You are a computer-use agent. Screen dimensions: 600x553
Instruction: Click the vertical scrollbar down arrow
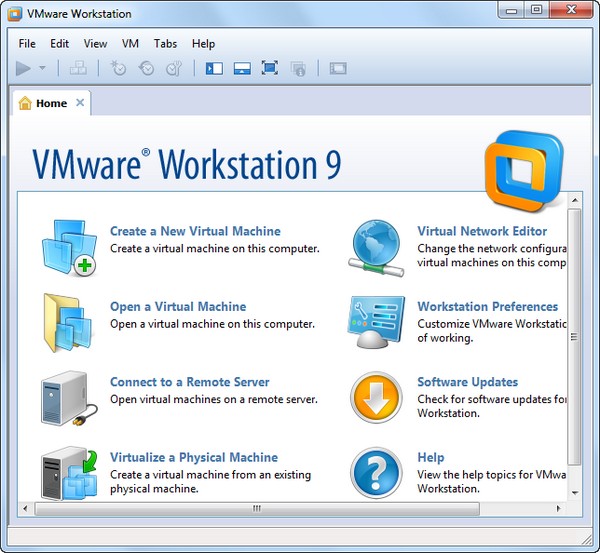point(574,493)
